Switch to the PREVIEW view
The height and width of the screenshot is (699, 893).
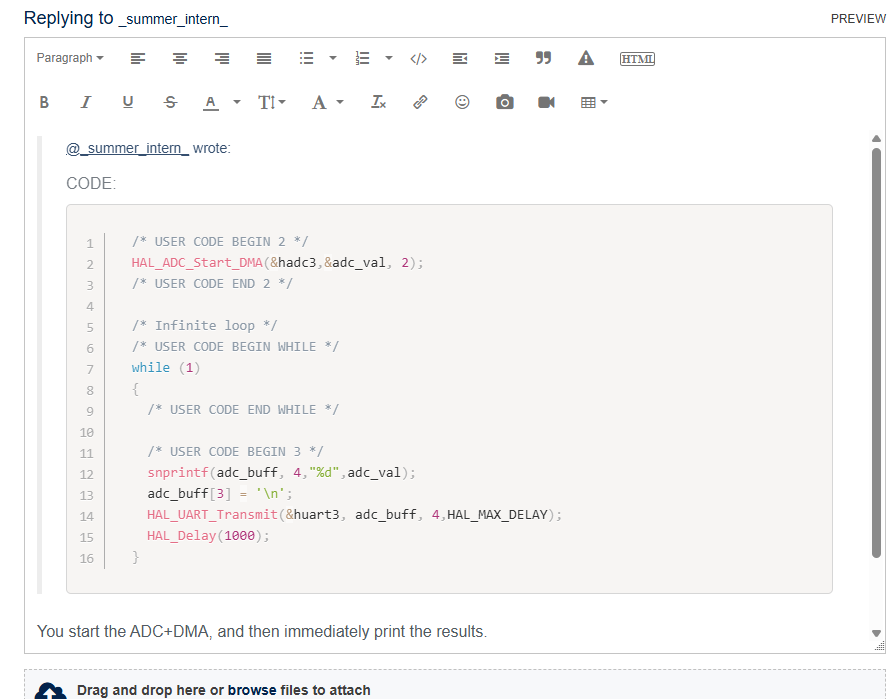click(857, 18)
